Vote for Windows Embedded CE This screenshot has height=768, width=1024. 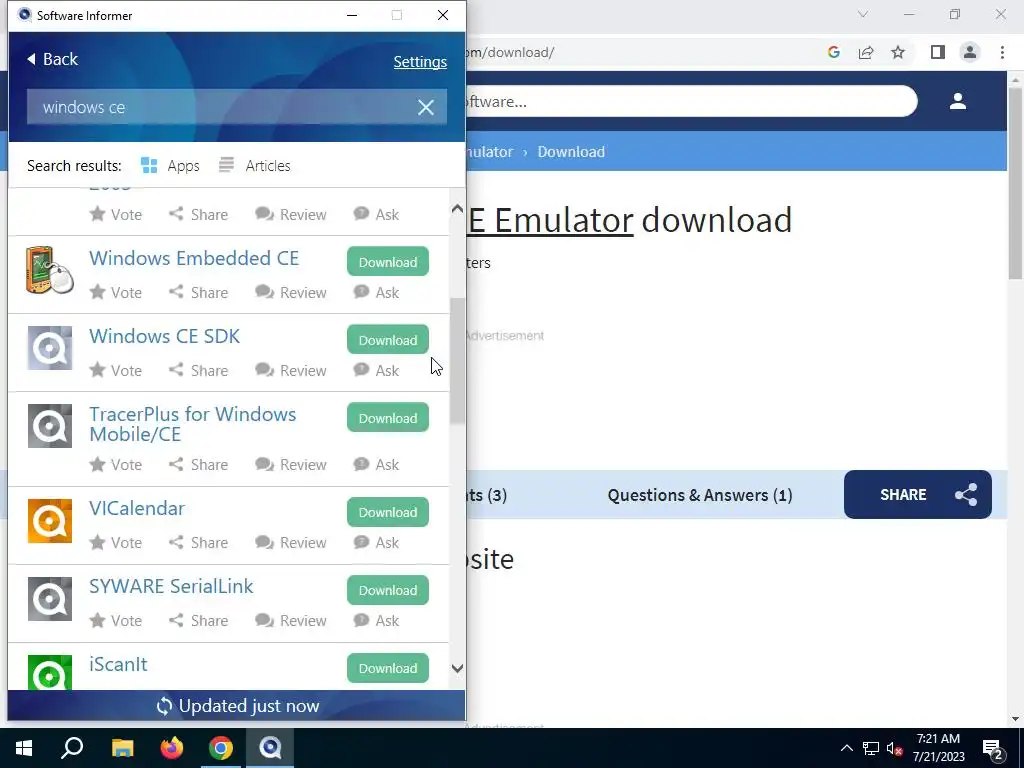[116, 293]
